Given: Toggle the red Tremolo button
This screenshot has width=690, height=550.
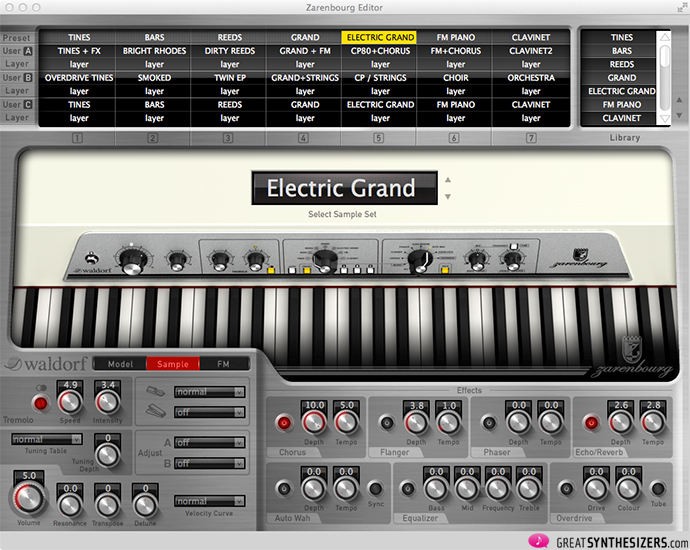Looking at the screenshot, I should (x=42, y=403).
